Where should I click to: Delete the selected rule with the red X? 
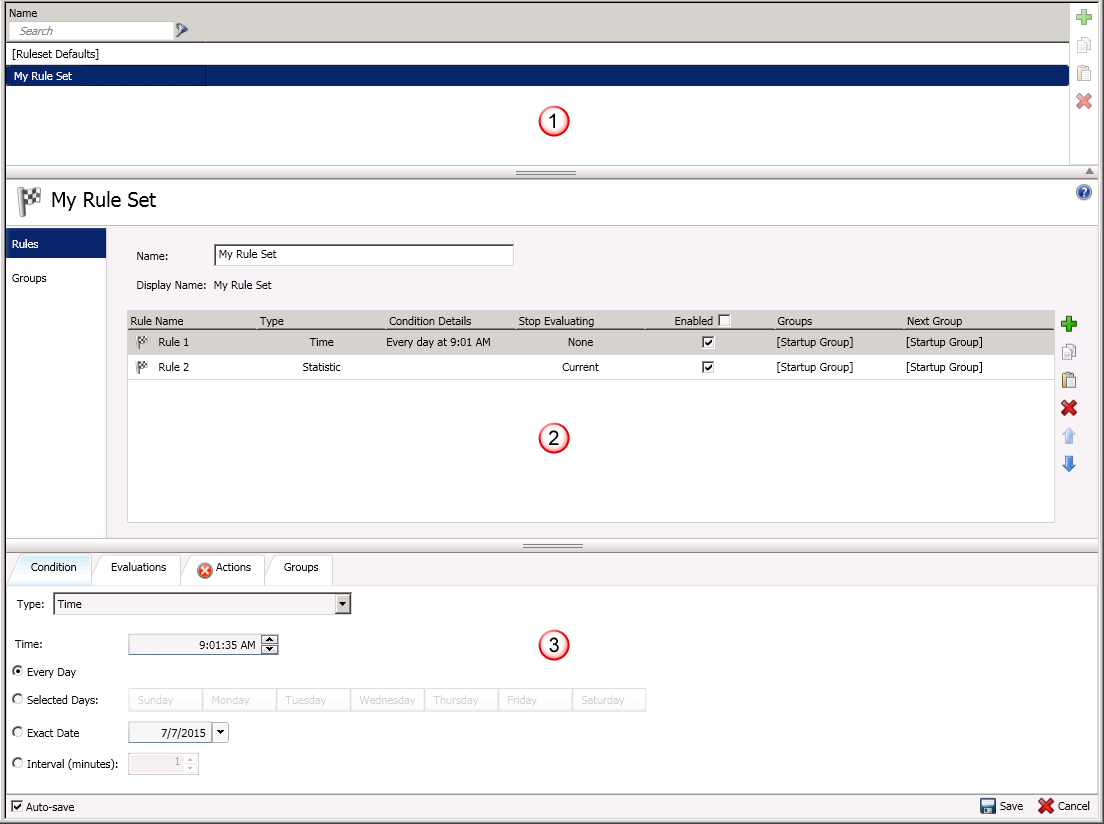point(1069,408)
